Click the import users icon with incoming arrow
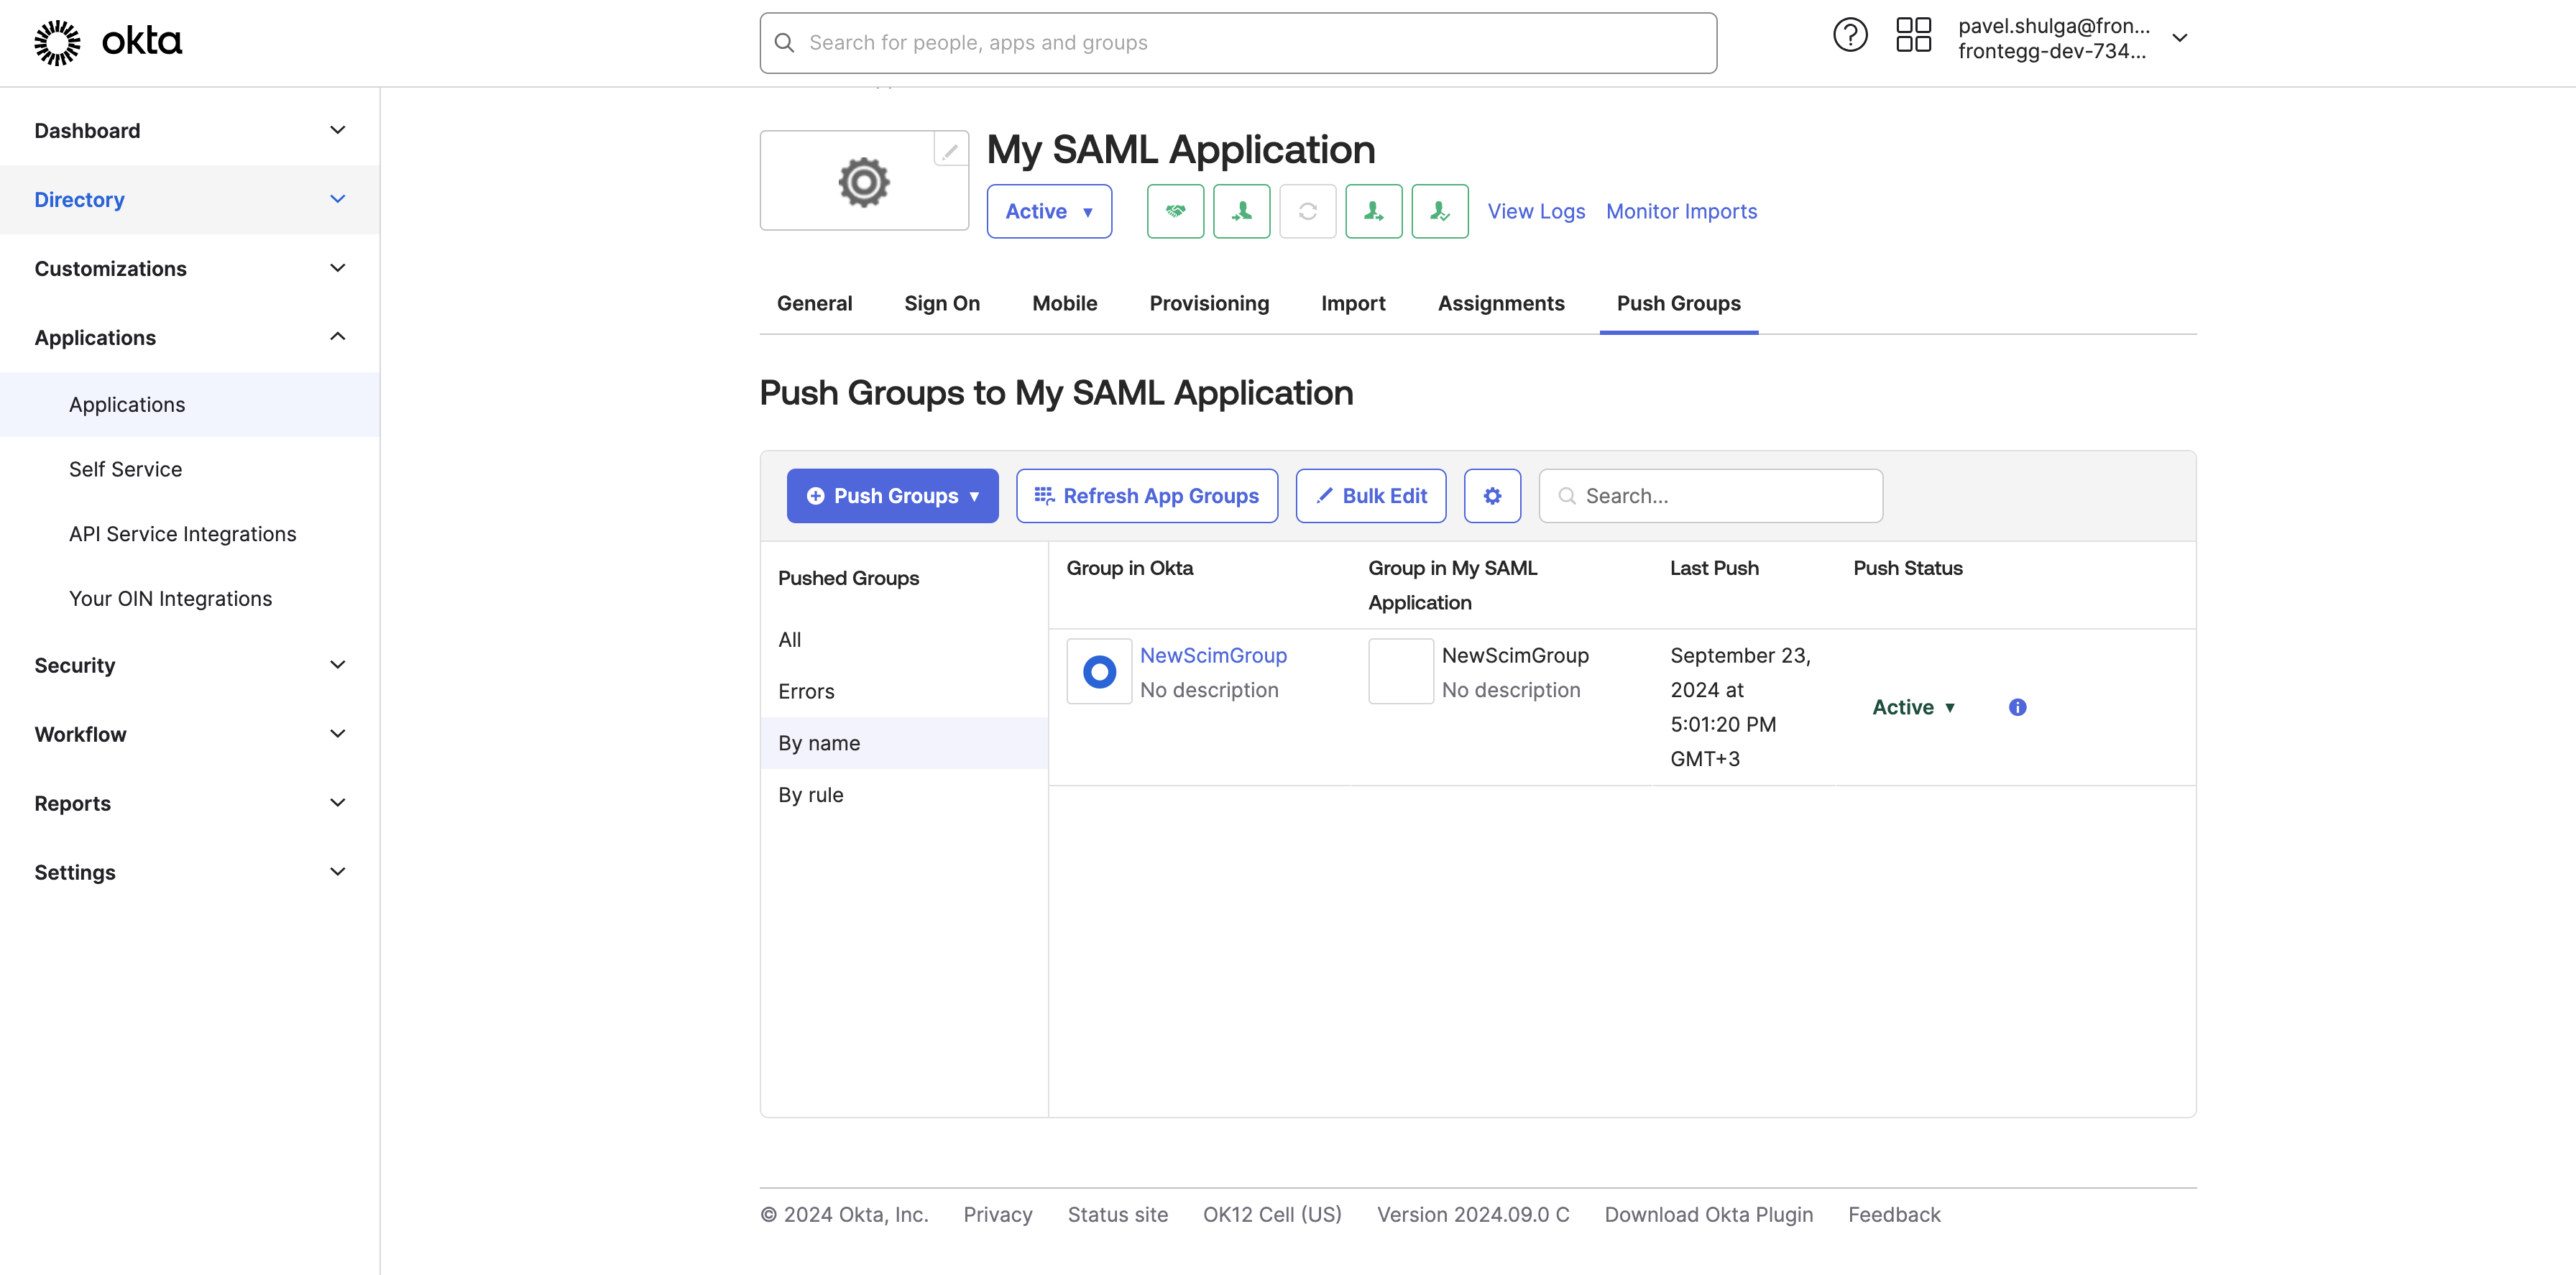Image resolution: width=2576 pixels, height=1275 pixels. click(1241, 211)
